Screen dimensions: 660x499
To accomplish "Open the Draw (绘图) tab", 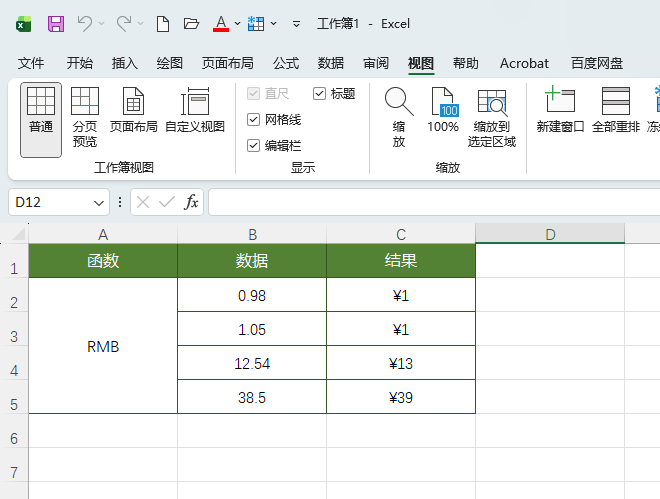I will (170, 63).
